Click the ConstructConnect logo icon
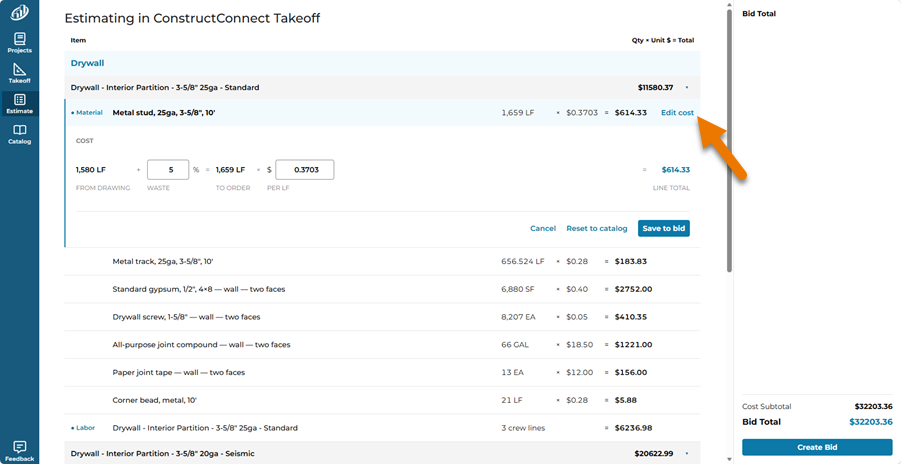 [x=20, y=12]
